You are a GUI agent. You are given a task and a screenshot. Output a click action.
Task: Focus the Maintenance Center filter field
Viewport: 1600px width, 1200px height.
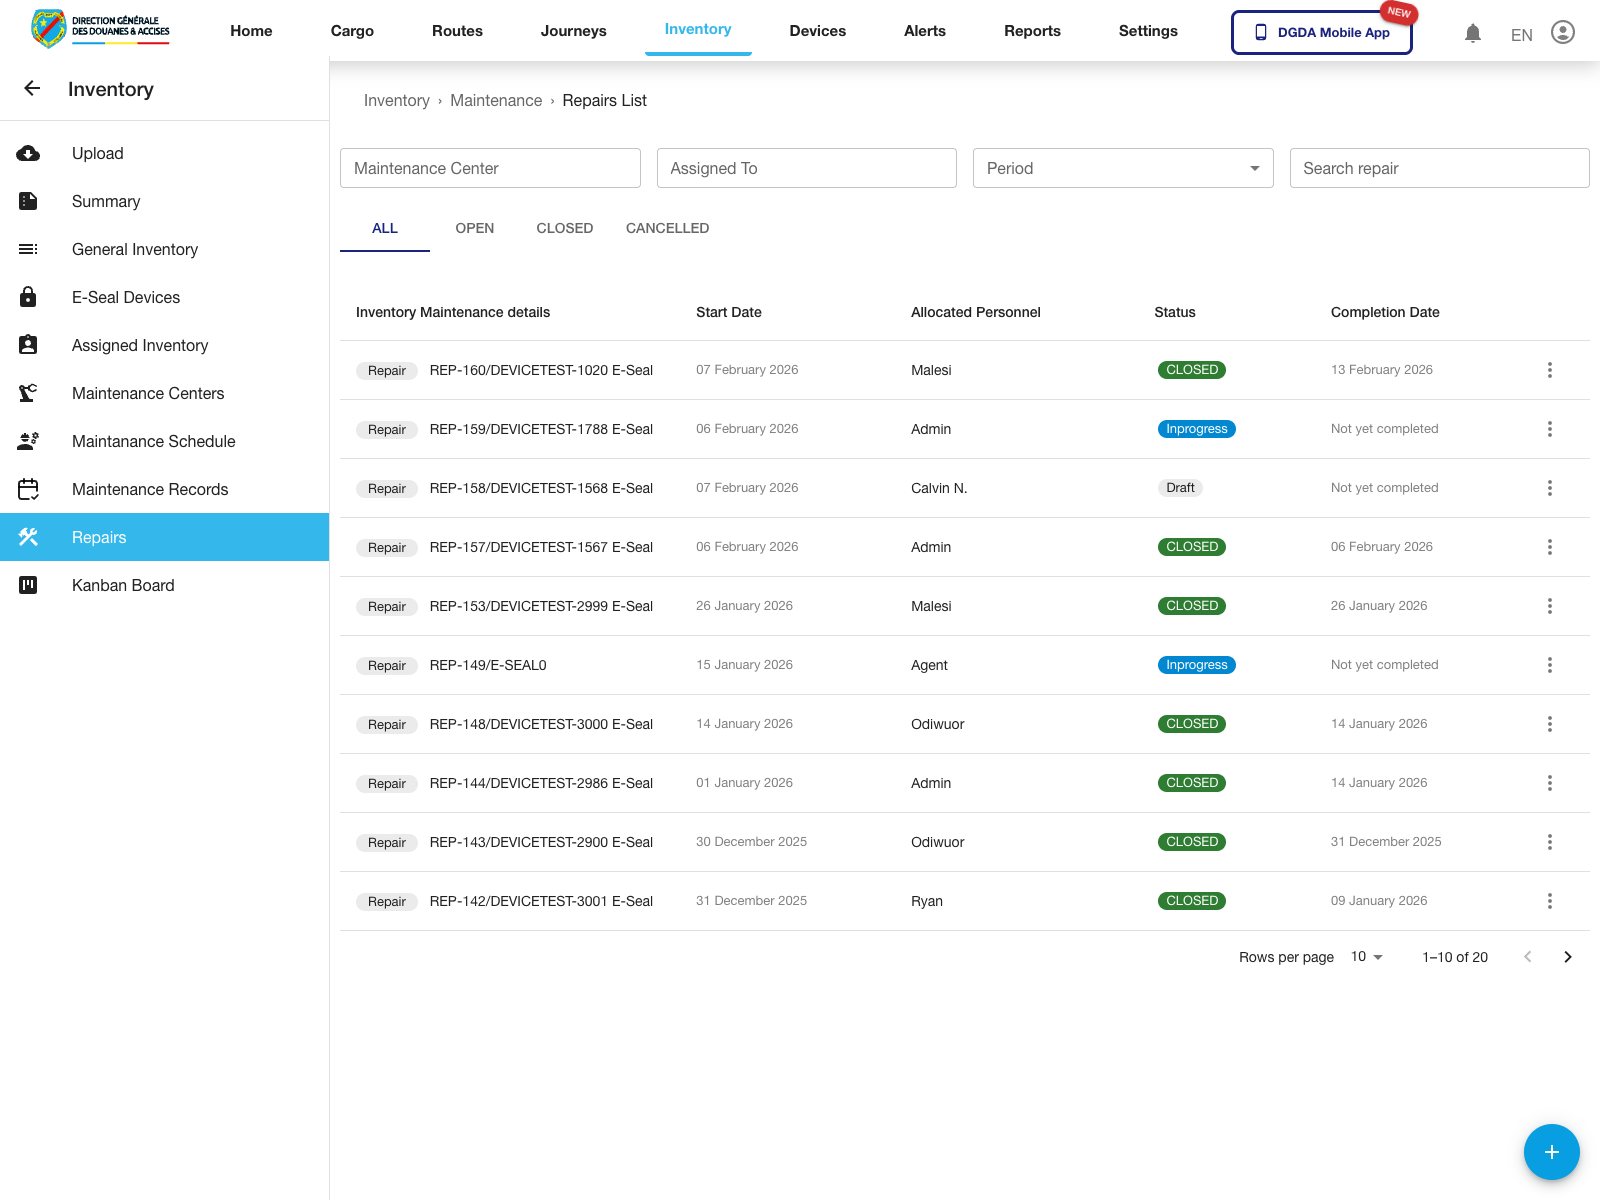(x=490, y=168)
